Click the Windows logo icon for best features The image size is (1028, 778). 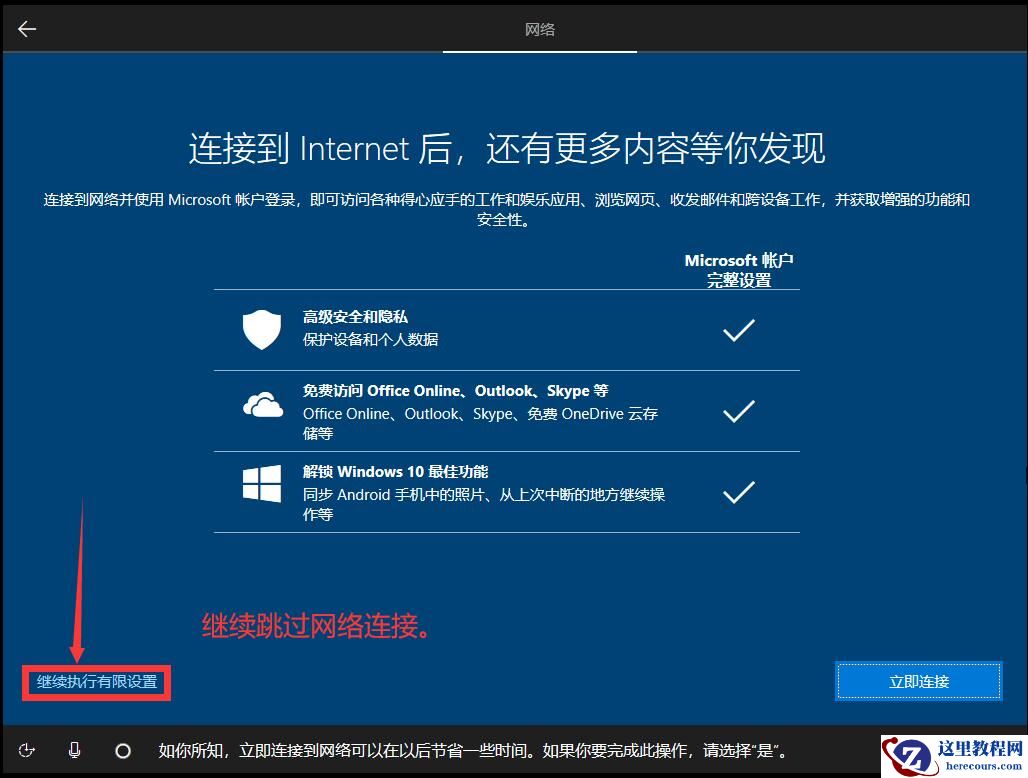(261, 483)
